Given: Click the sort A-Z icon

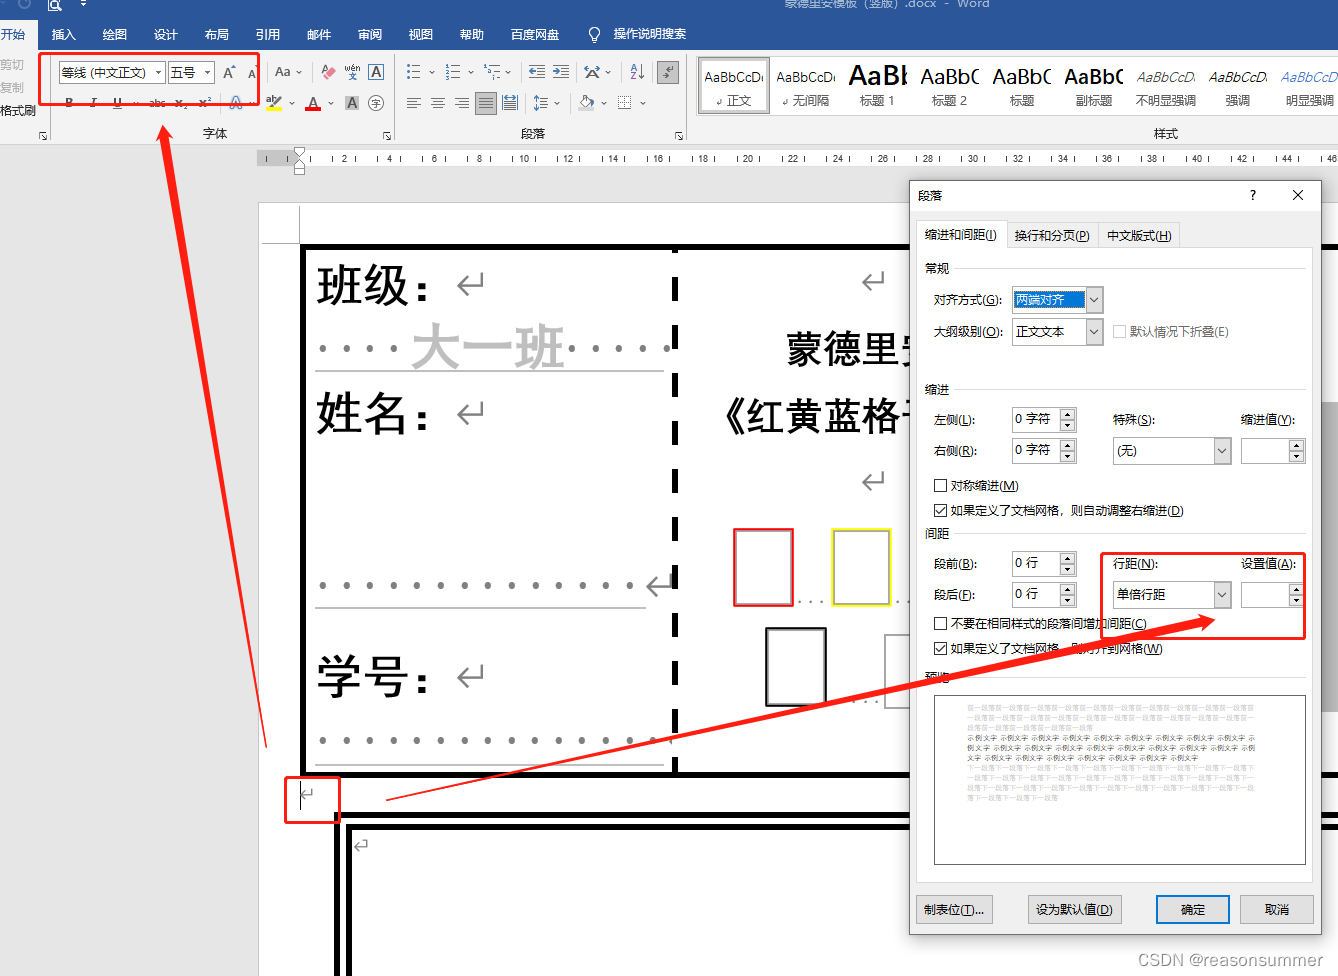Looking at the screenshot, I should [x=637, y=72].
